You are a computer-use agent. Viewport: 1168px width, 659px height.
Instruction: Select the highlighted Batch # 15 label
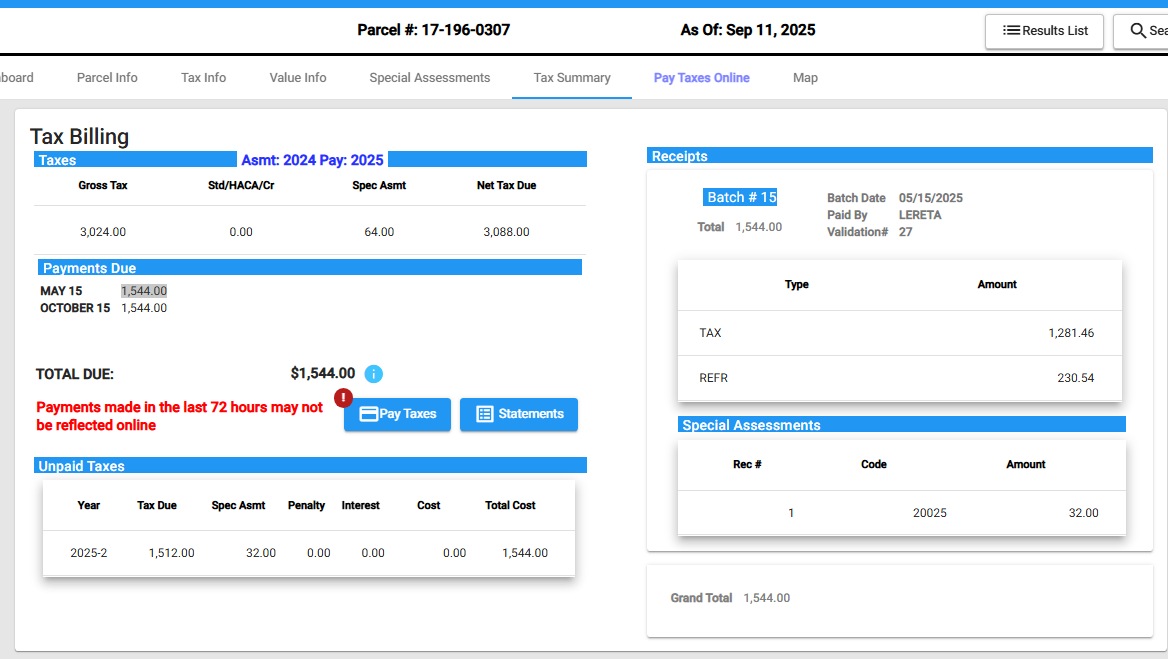tap(741, 197)
